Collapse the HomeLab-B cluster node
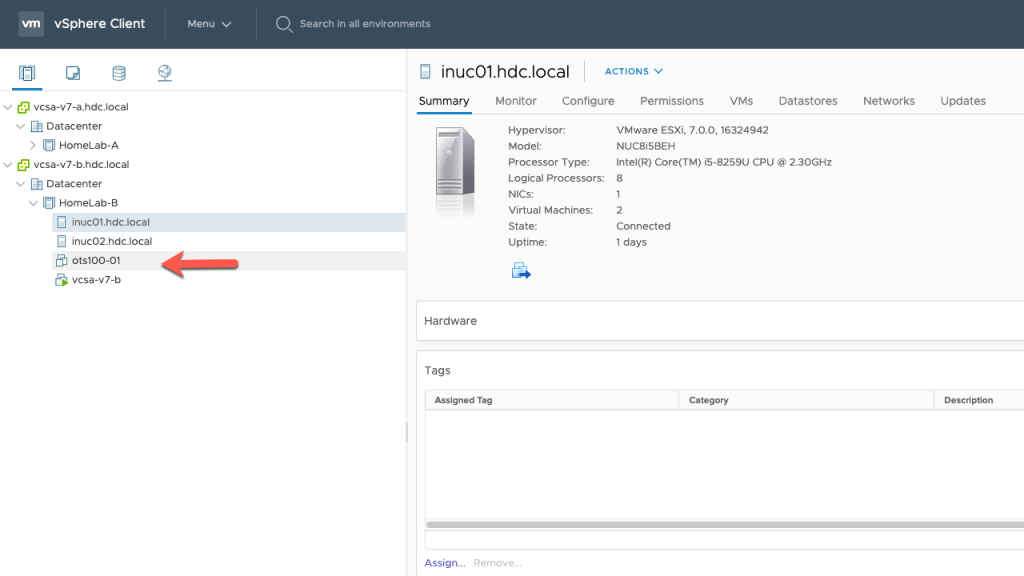The height and width of the screenshot is (576, 1024). pyautogui.click(x=33, y=203)
